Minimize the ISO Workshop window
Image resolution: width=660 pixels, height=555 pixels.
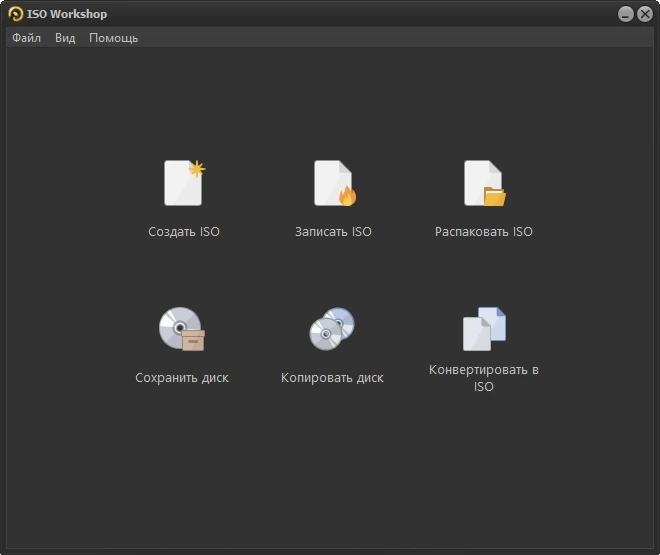625,14
